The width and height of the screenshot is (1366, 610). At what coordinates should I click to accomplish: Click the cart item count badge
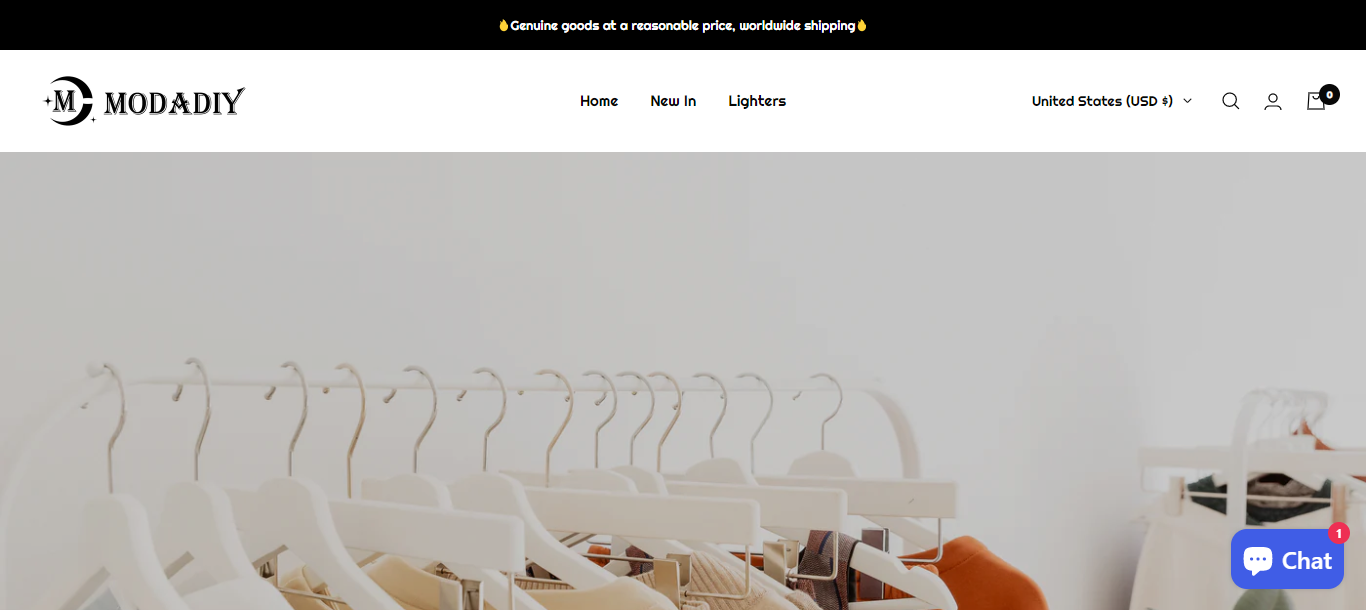(x=1329, y=94)
